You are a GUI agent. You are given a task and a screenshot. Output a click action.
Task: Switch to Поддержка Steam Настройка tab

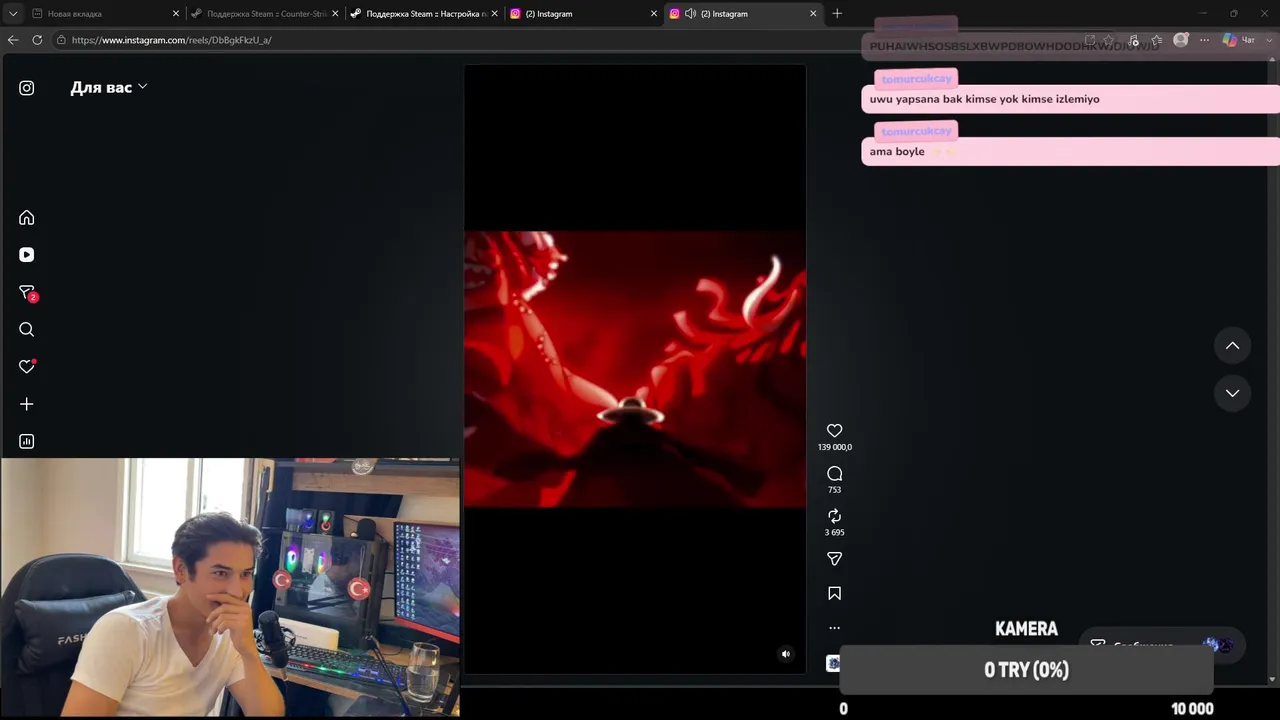(423, 14)
